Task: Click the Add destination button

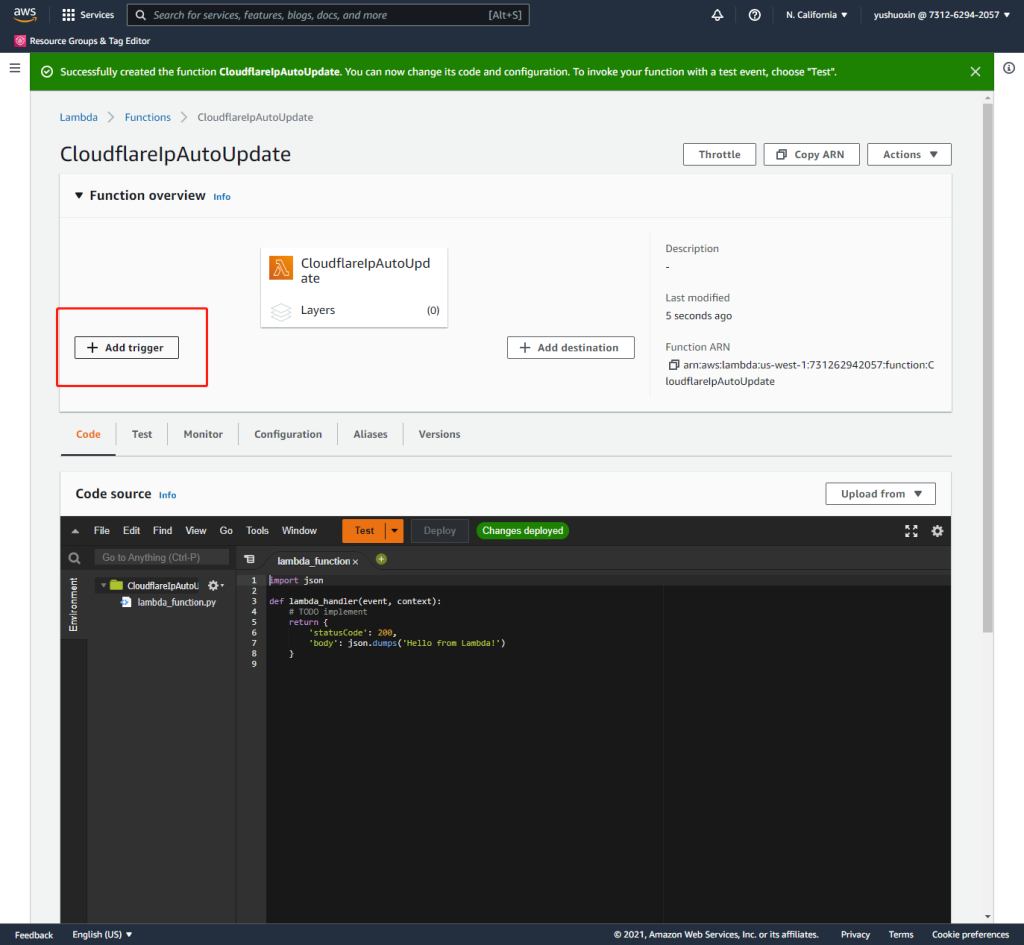Action: click(570, 348)
